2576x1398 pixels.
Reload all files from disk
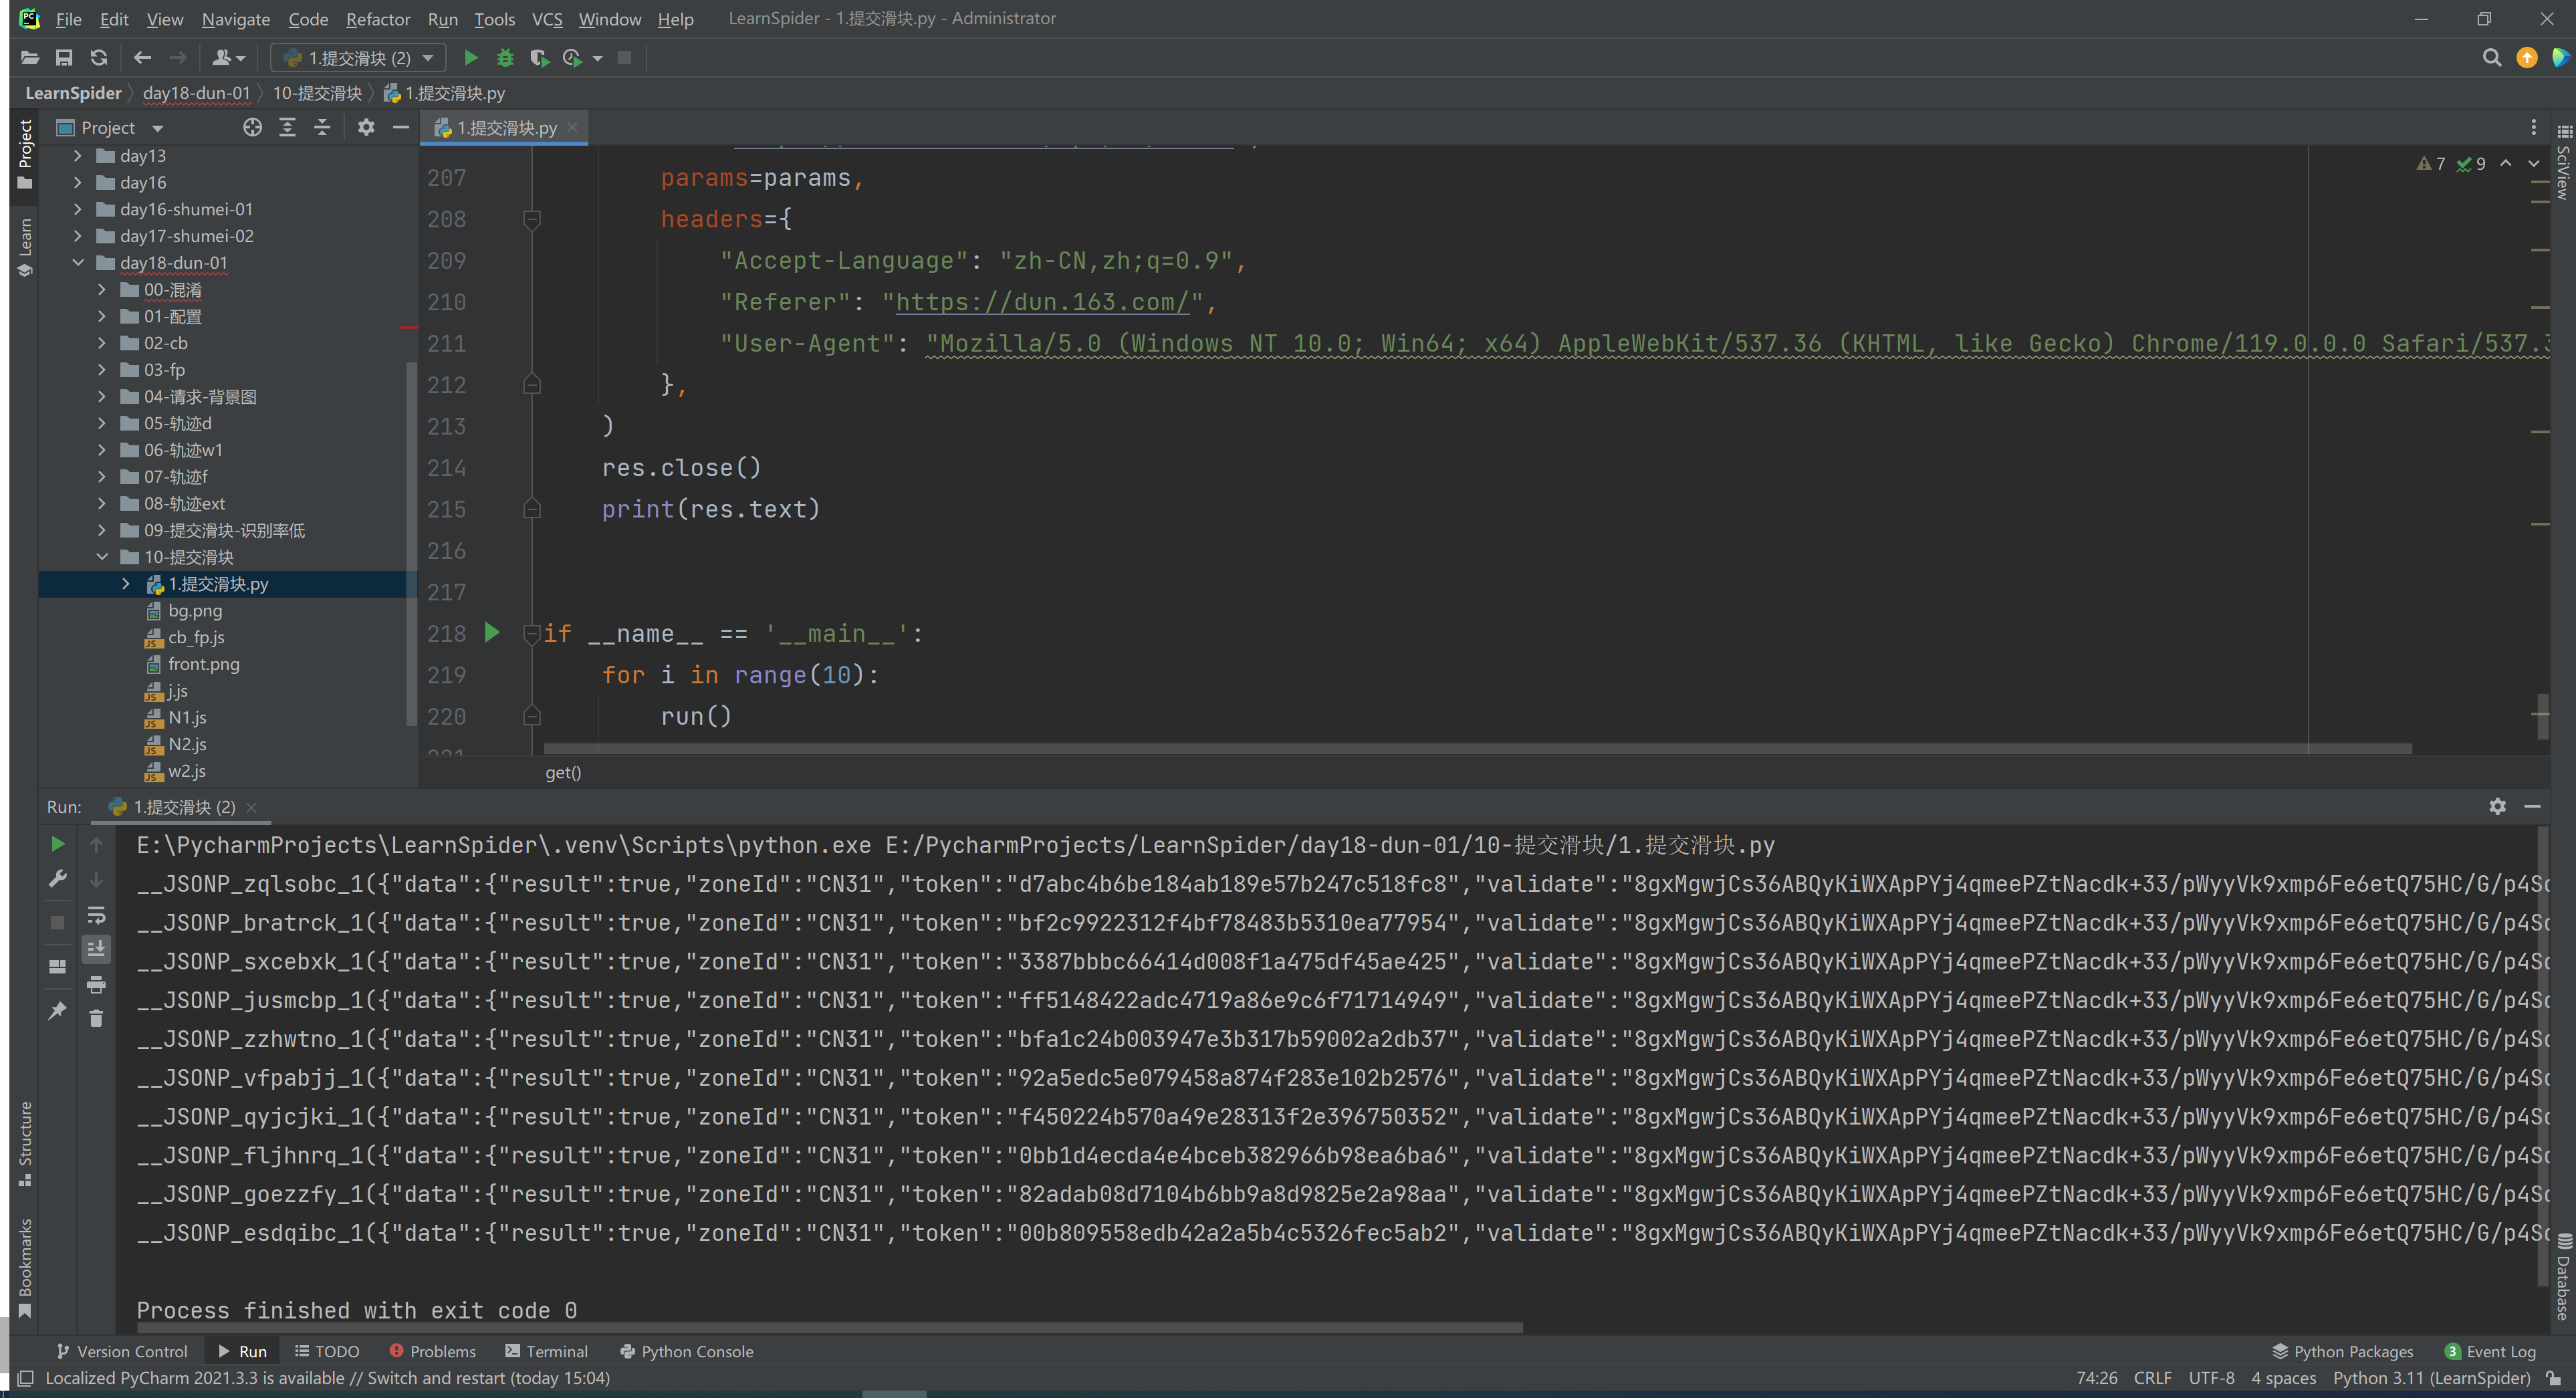(x=98, y=58)
